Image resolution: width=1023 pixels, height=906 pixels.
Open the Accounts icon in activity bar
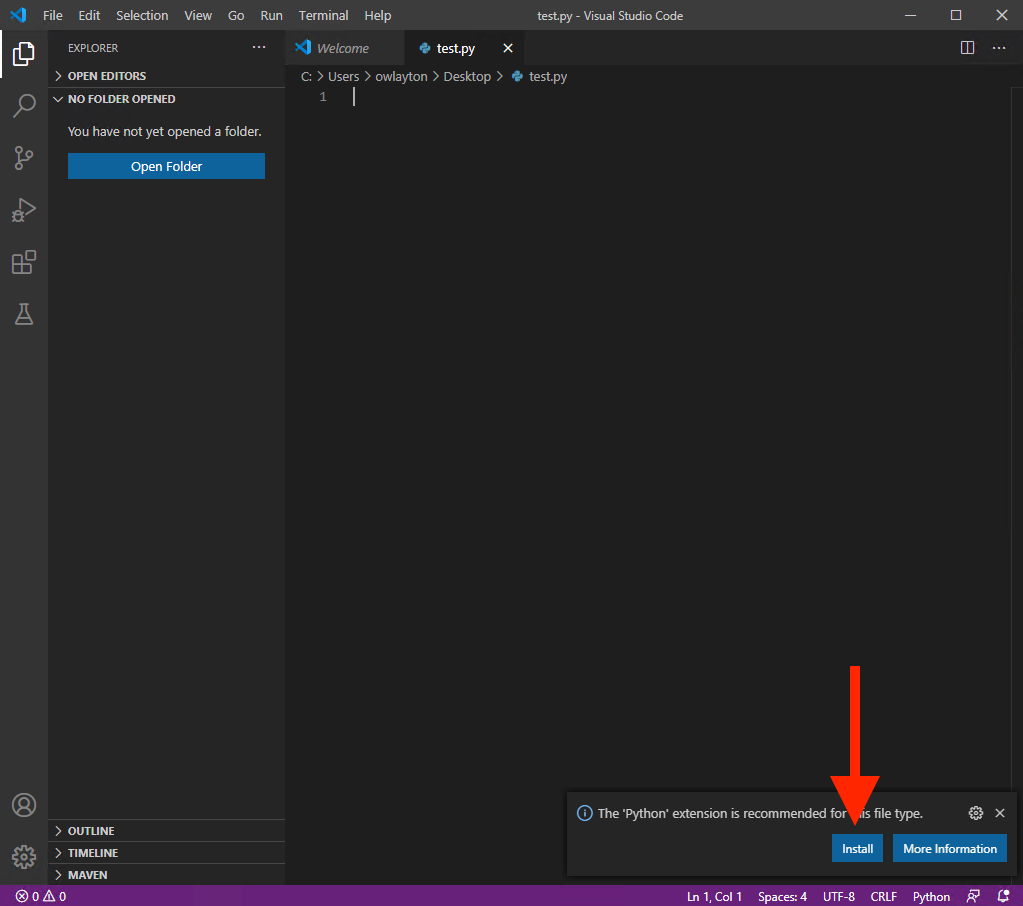click(23, 805)
